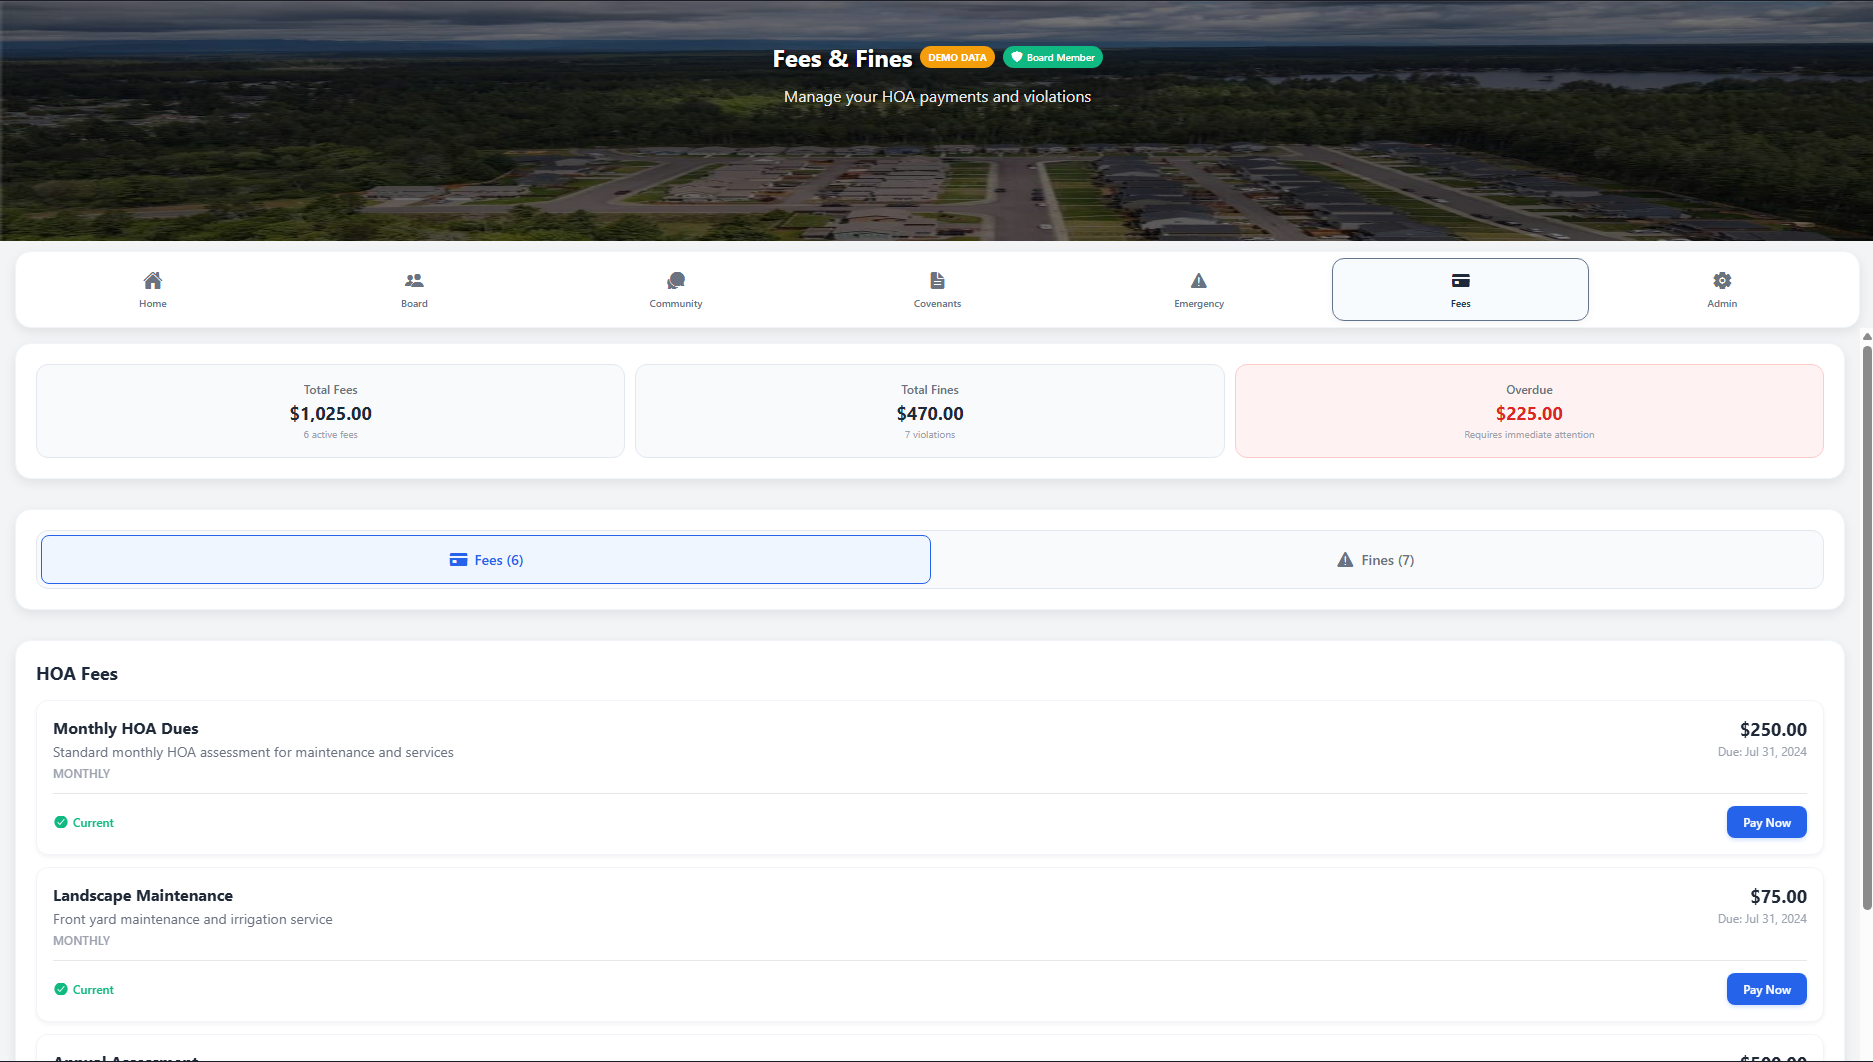Pay Now for Monthly HOA Dues
Image resolution: width=1873 pixels, height=1062 pixels.
pyautogui.click(x=1766, y=823)
